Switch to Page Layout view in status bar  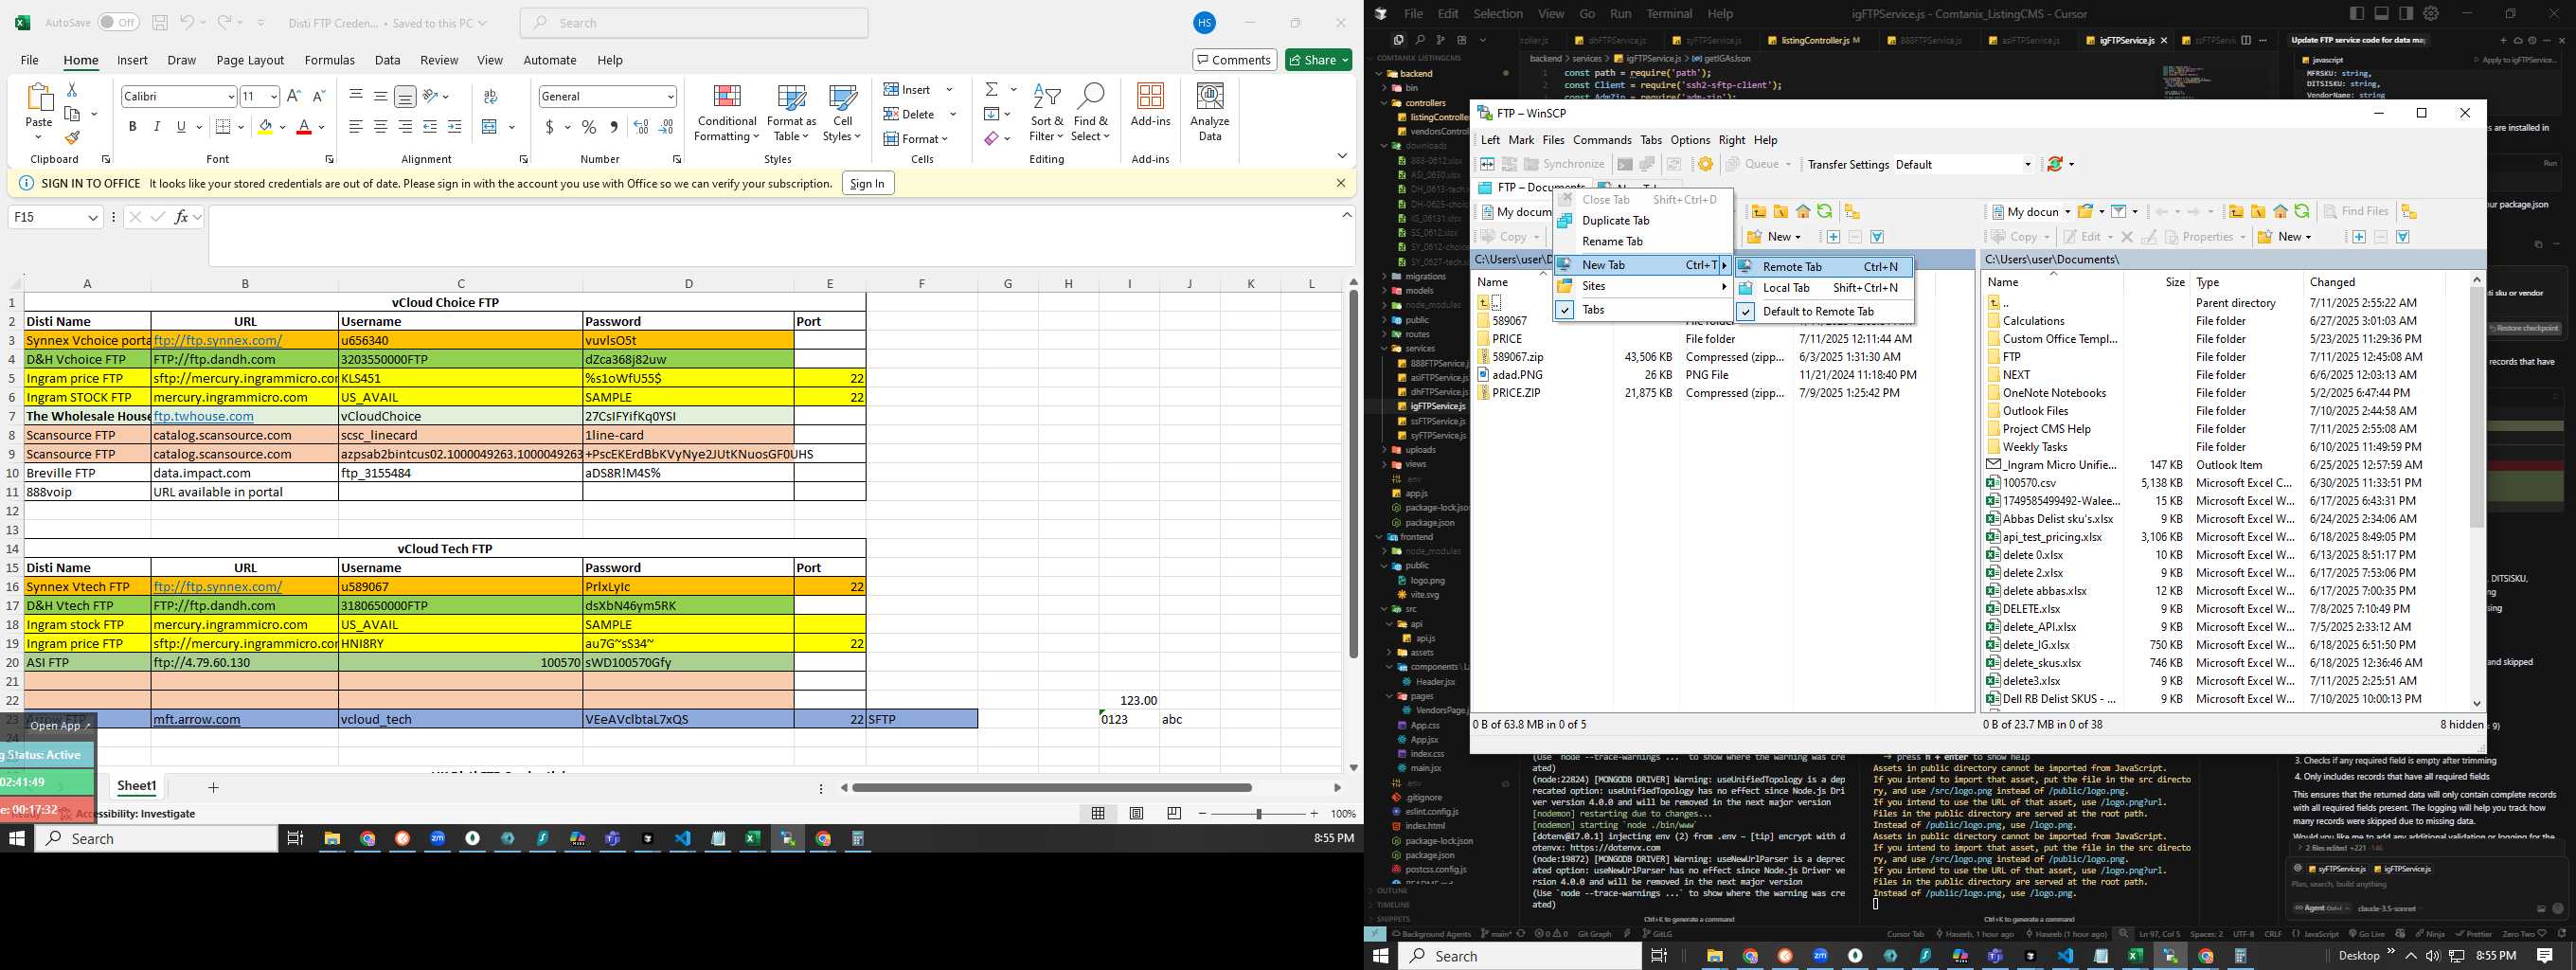1136,814
